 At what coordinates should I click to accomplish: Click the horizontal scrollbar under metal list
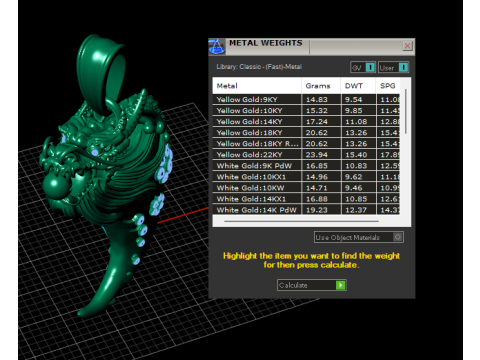pyautogui.click(x=301, y=221)
